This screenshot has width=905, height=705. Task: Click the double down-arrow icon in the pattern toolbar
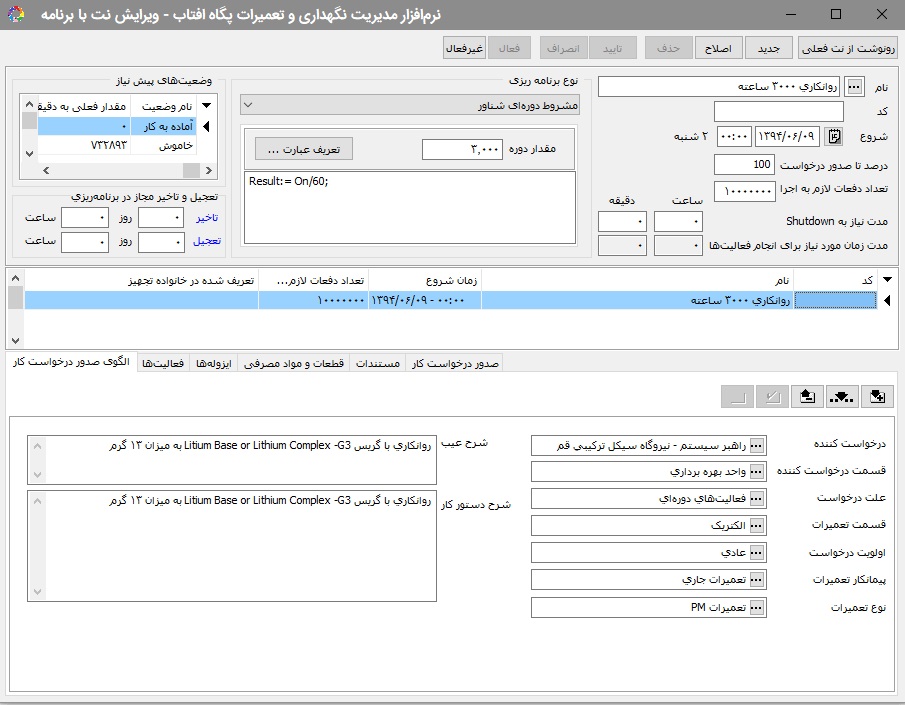[842, 397]
